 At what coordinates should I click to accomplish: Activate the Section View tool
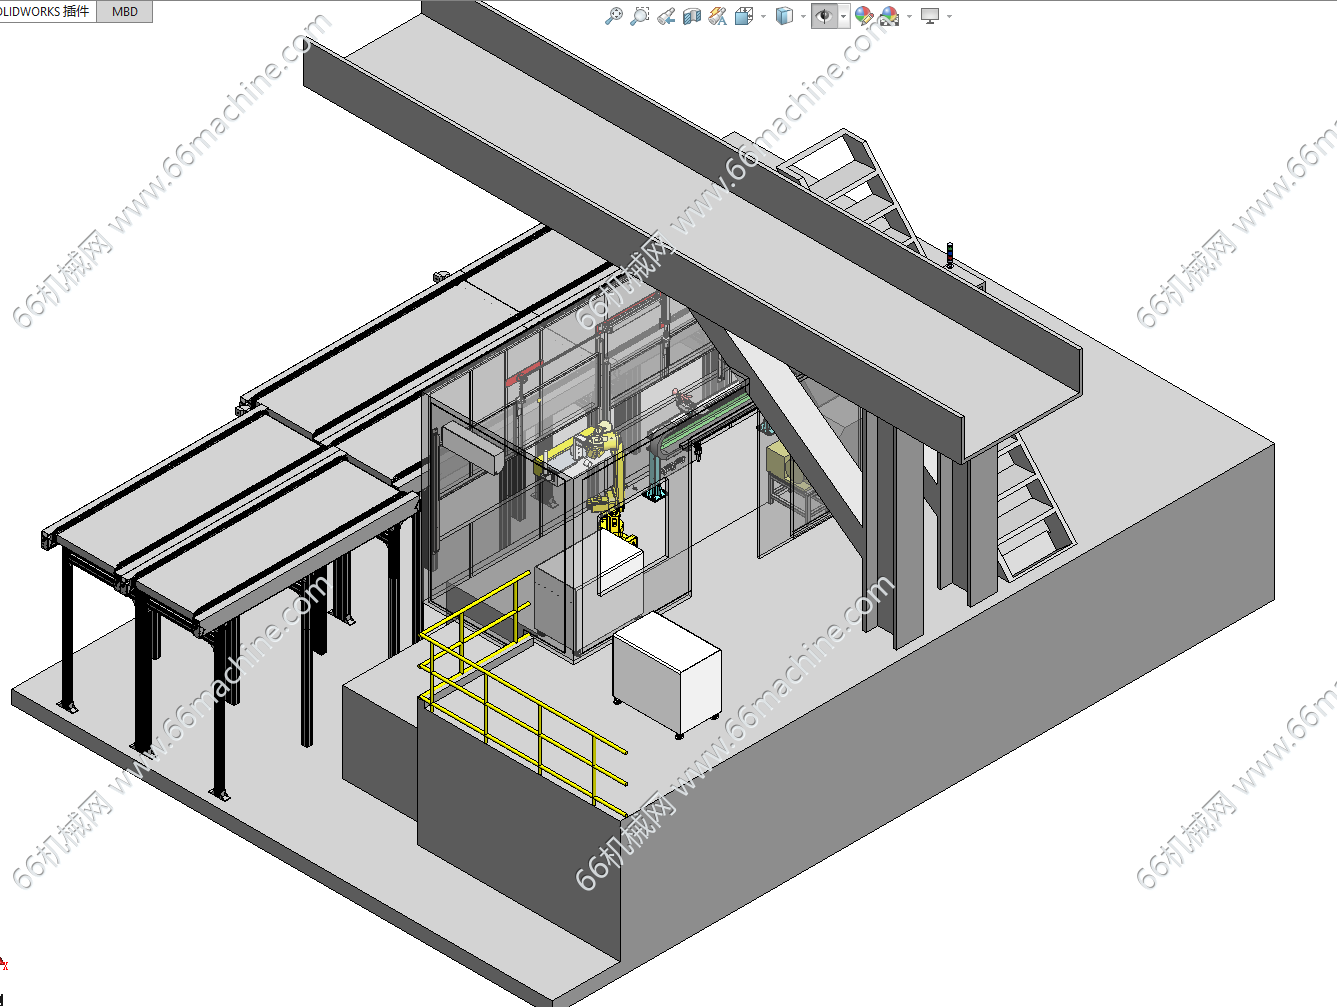[692, 16]
